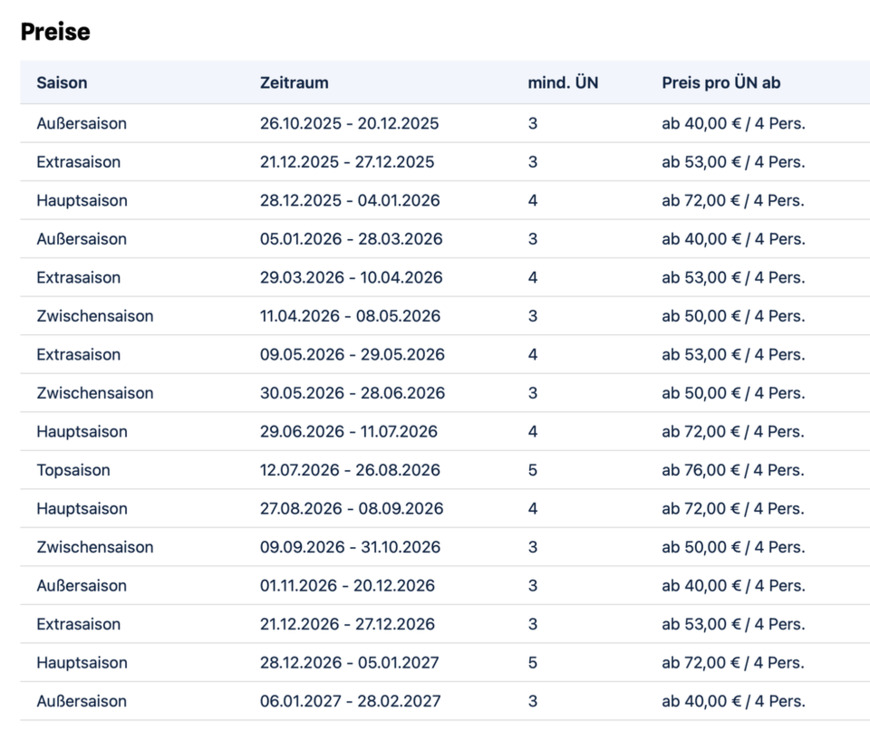870x750 pixels.
Task: Click the Preis pro ÜN ab header
Action: coord(721,83)
